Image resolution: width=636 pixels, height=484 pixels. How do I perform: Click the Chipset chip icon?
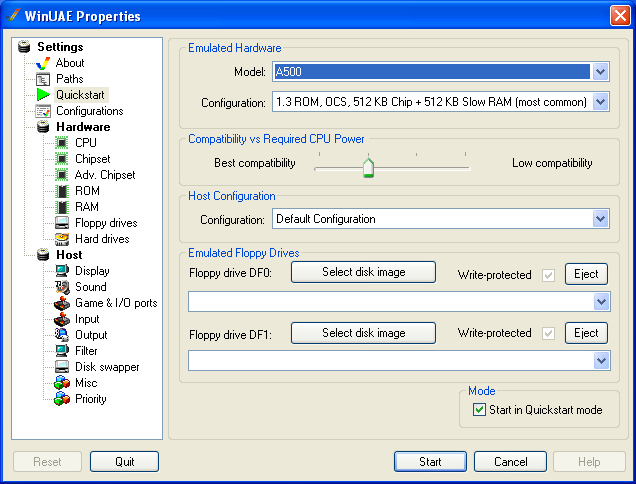pyautogui.click(x=62, y=159)
